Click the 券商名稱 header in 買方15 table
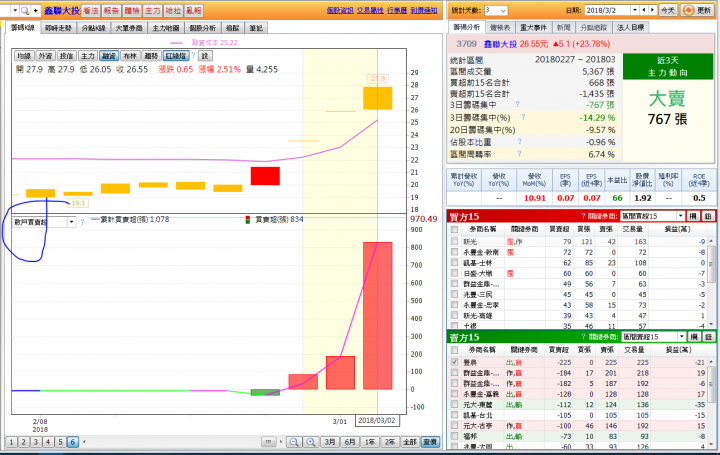This screenshot has width=720, height=455. tap(483, 229)
